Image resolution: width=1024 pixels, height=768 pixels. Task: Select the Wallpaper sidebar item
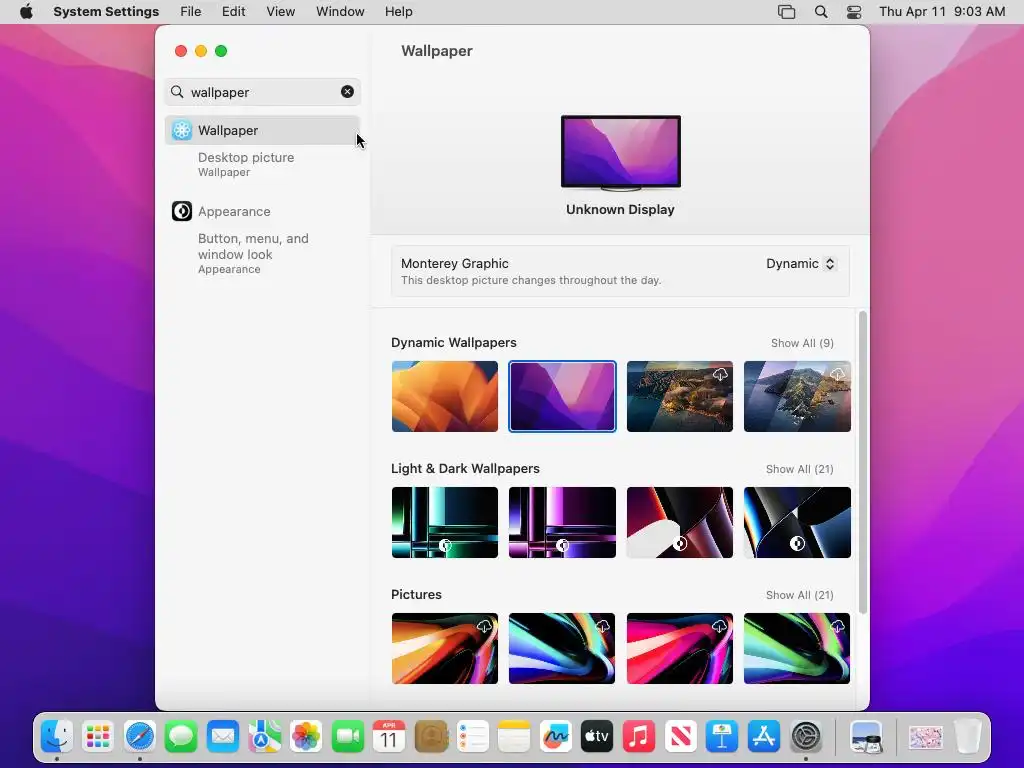(x=263, y=131)
